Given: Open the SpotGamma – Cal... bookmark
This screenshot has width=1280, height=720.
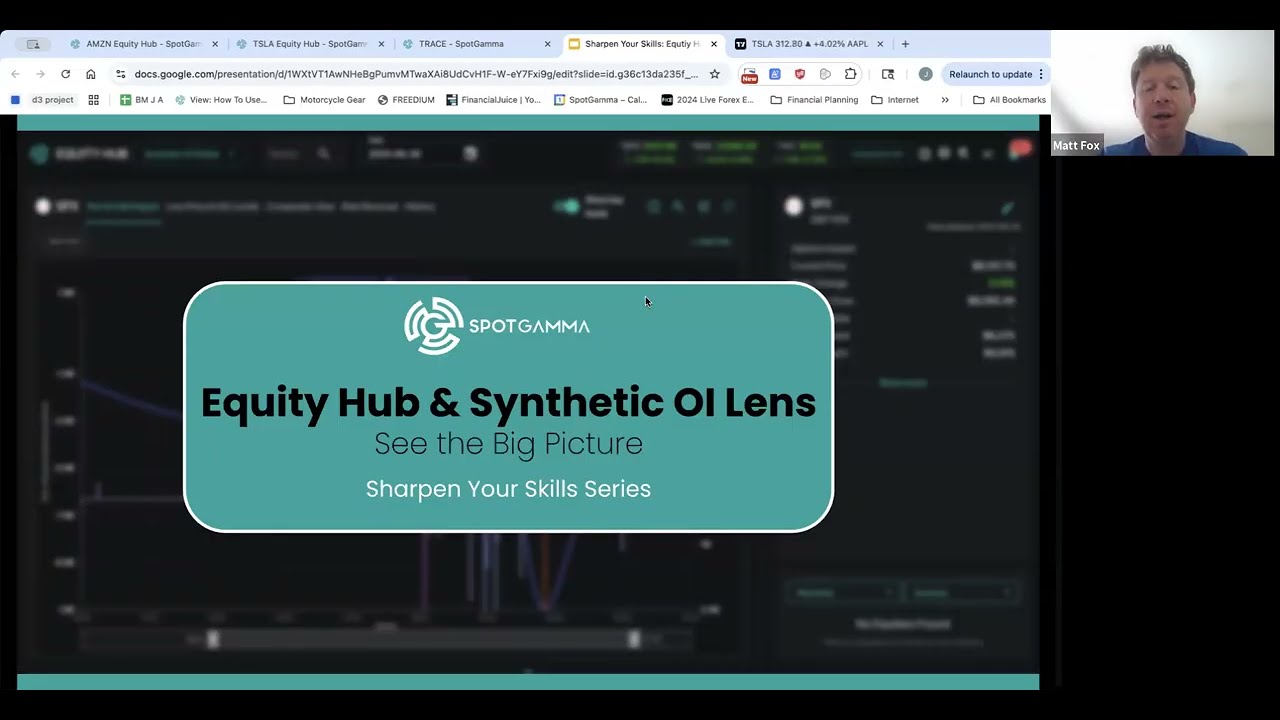Looking at the screenshot, I should [601, 100].
